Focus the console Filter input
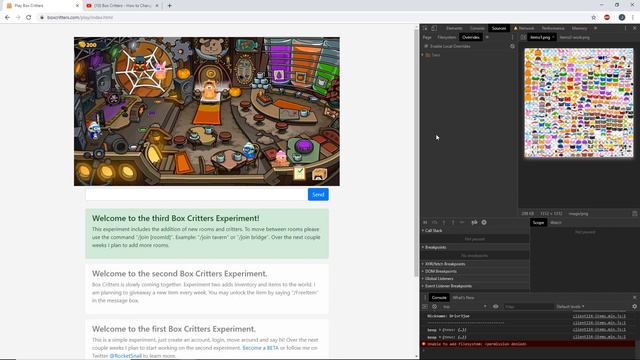 528,307
